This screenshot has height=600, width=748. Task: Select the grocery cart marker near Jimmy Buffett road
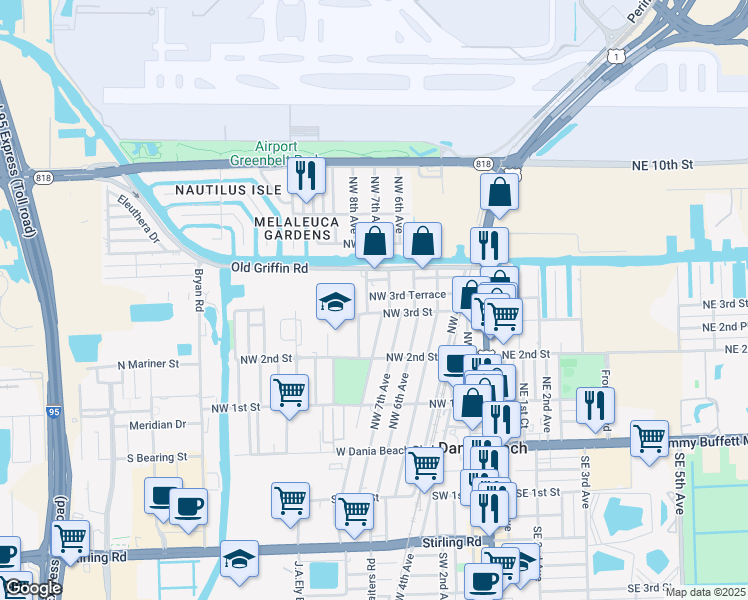649,440
